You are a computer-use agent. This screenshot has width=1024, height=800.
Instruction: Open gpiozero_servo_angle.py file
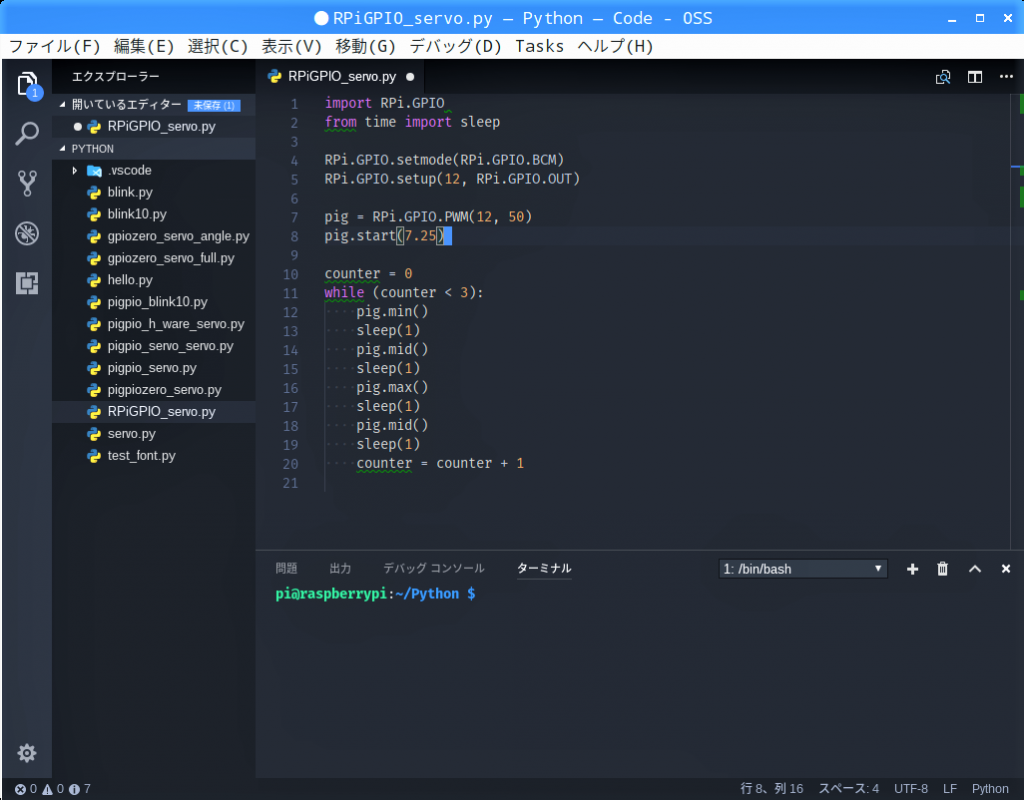(x=153, y=236)
